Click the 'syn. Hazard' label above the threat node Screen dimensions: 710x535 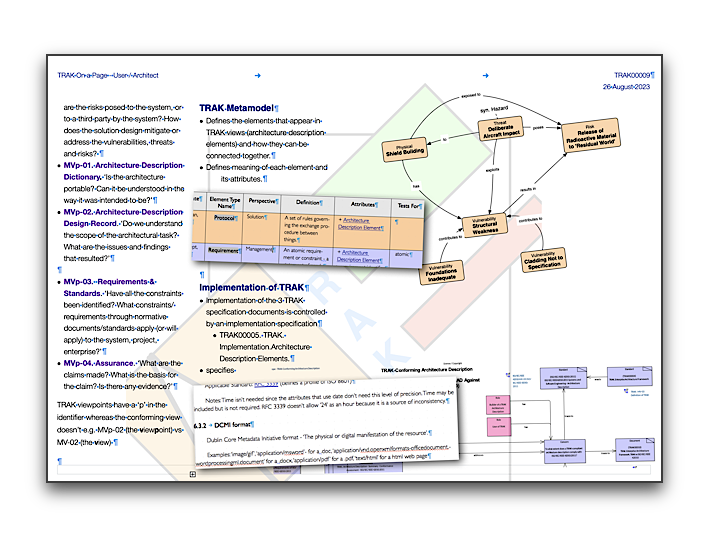[x=494, y=109]
